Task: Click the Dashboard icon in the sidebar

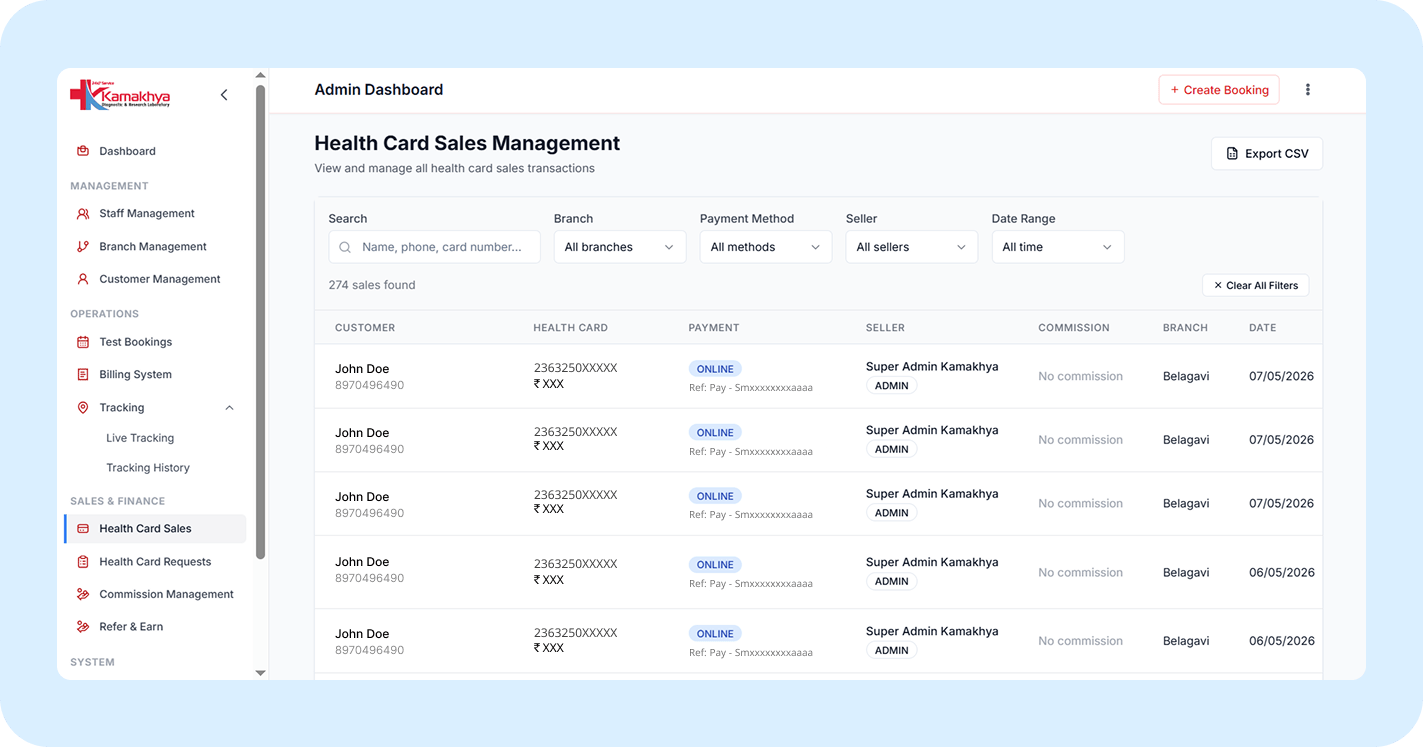Action: (83, 151)
